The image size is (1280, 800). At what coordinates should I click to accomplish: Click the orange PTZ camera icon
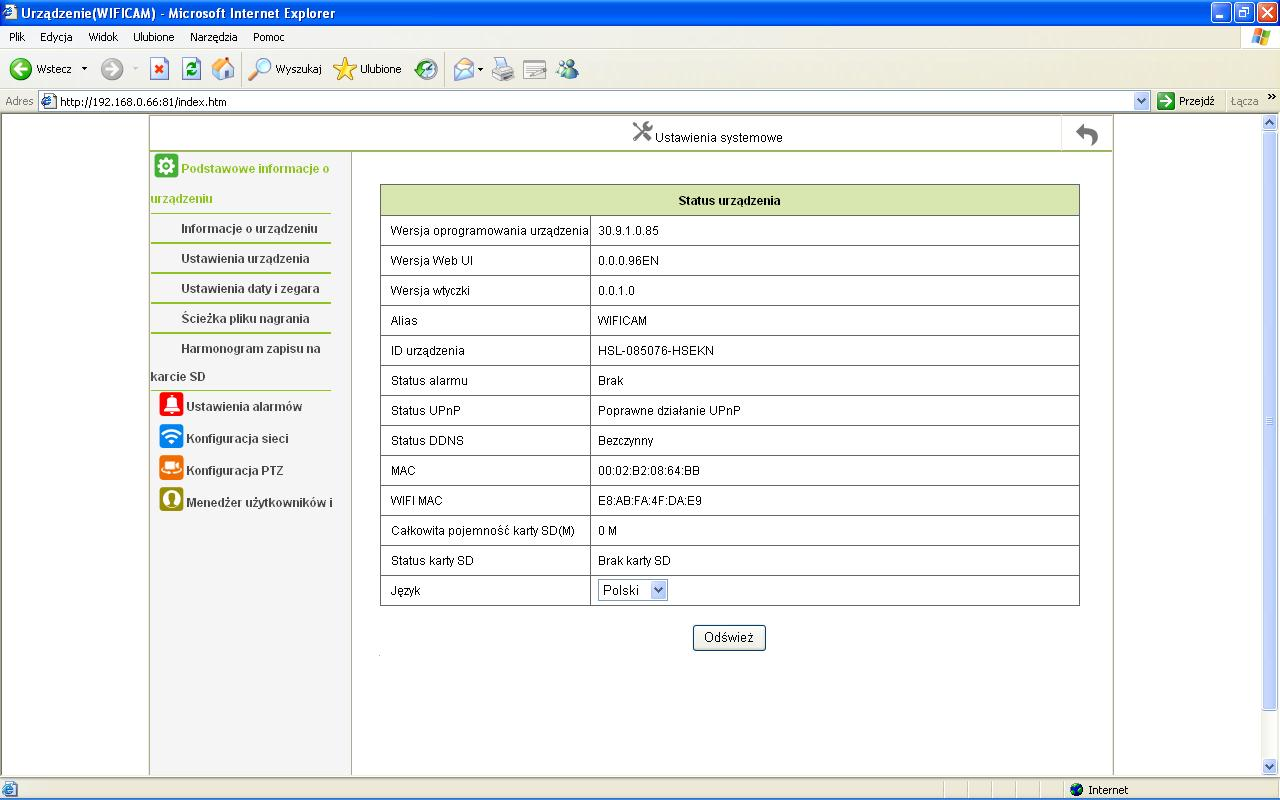(172, 468)
